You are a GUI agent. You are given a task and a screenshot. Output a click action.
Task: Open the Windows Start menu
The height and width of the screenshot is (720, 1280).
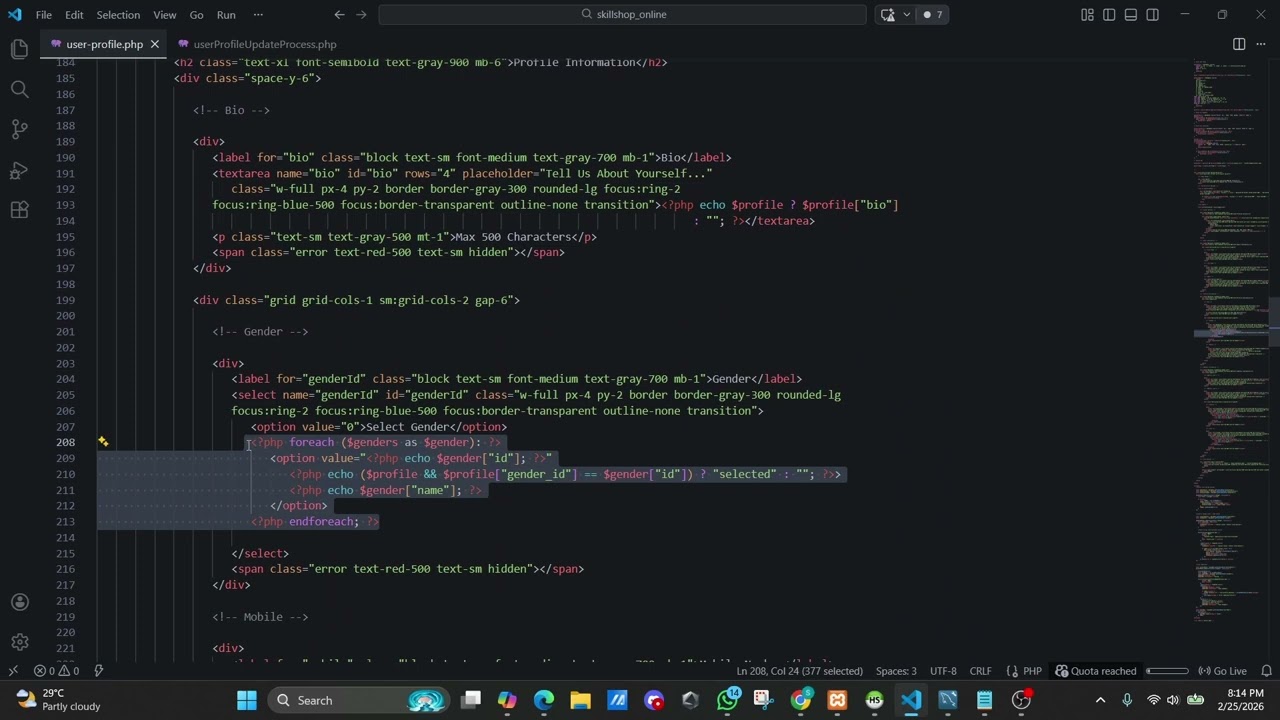point(246,700)
